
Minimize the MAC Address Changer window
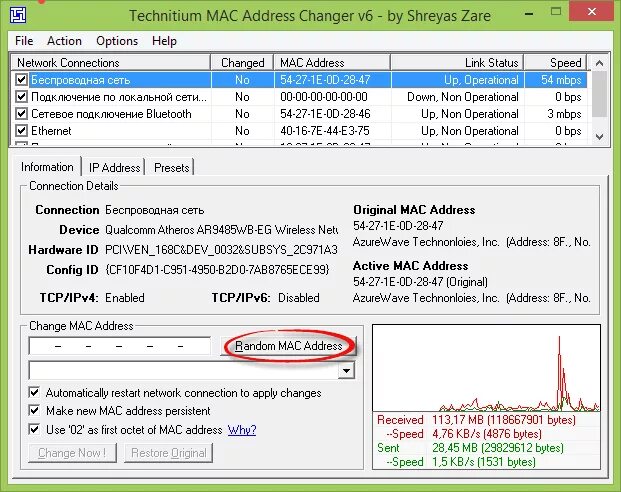[529, 13]
